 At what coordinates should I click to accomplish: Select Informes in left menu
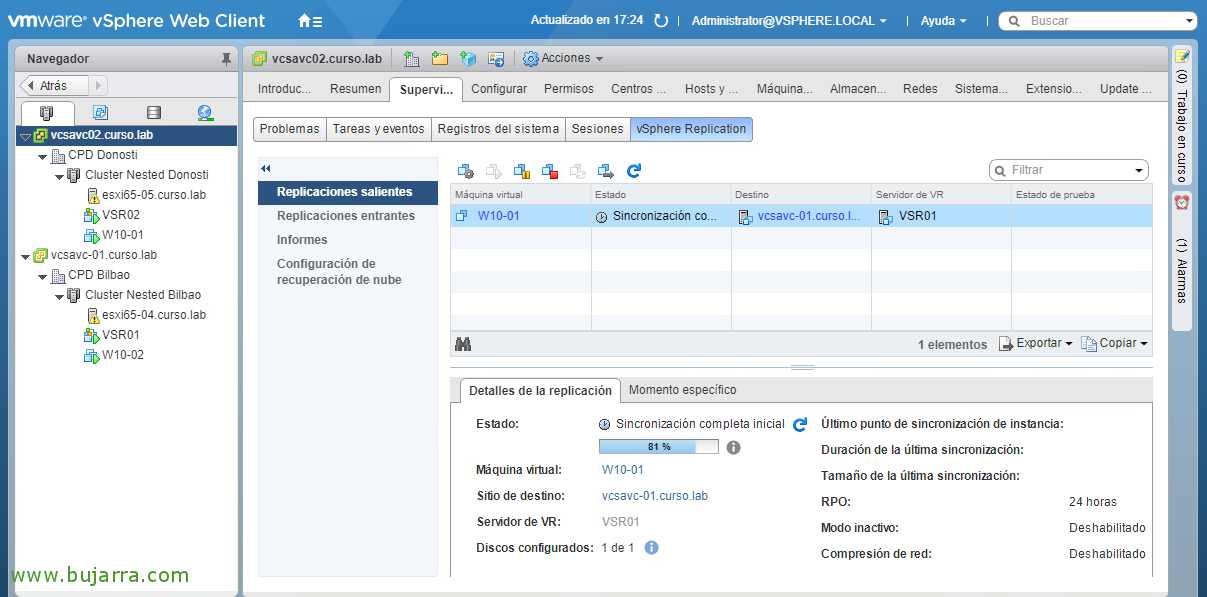point(302,240)
